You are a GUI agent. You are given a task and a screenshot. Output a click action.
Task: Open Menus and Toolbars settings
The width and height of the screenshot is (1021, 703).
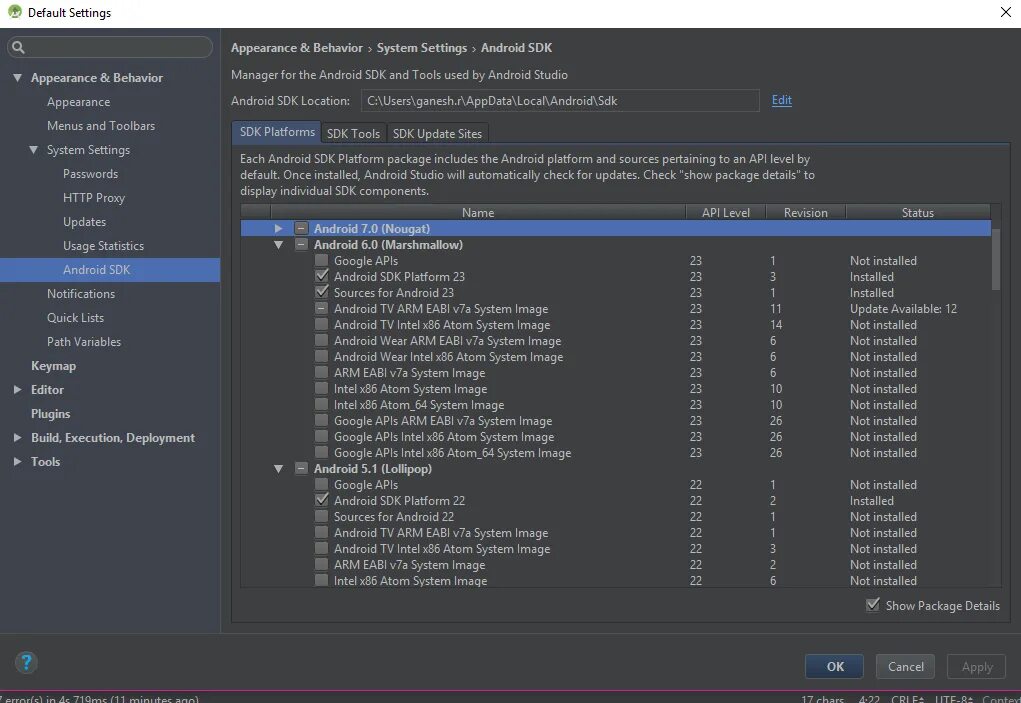pyautogui.click(x=101, y=126)
